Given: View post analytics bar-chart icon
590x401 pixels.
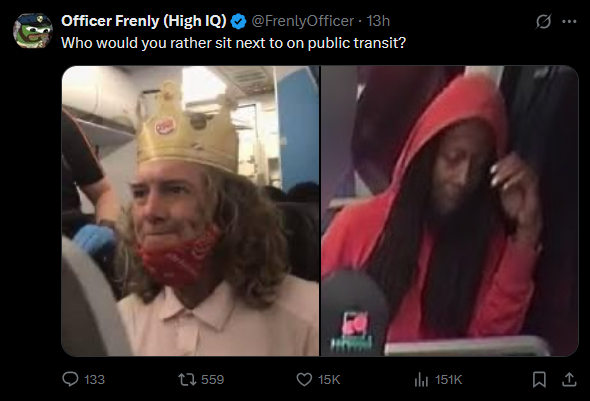Looking at the screenshot, I should point(421,379).
